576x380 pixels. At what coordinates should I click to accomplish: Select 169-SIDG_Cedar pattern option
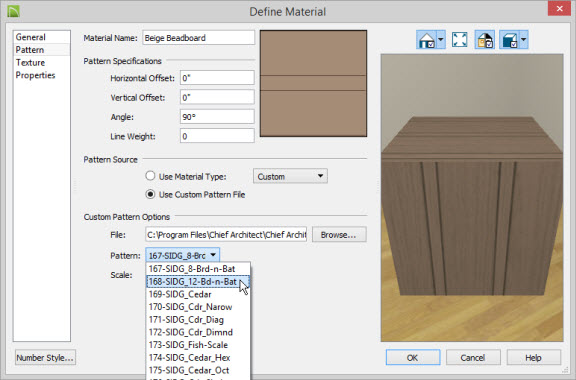click(x=198, y=294)
